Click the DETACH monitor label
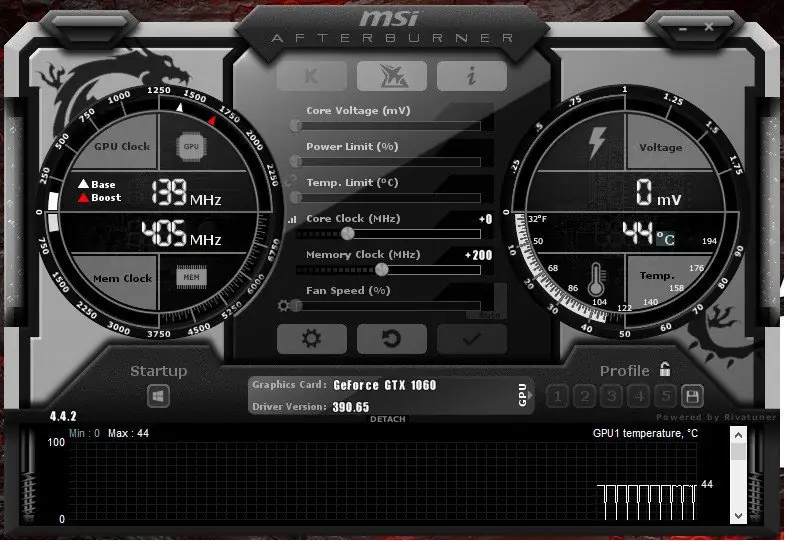Image resolution: width=785 pixels, height=541 pixels. click(x=387, y=419)
